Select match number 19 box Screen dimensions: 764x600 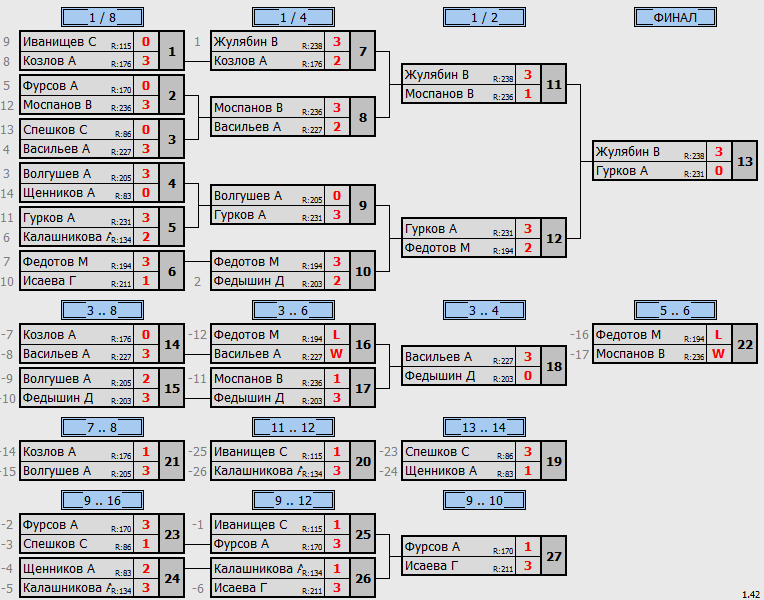554,462
